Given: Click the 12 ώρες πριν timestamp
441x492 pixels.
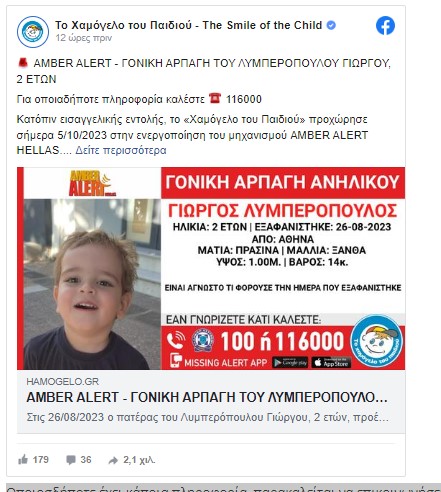Looking at the screenshot, I should coord(84,38).
